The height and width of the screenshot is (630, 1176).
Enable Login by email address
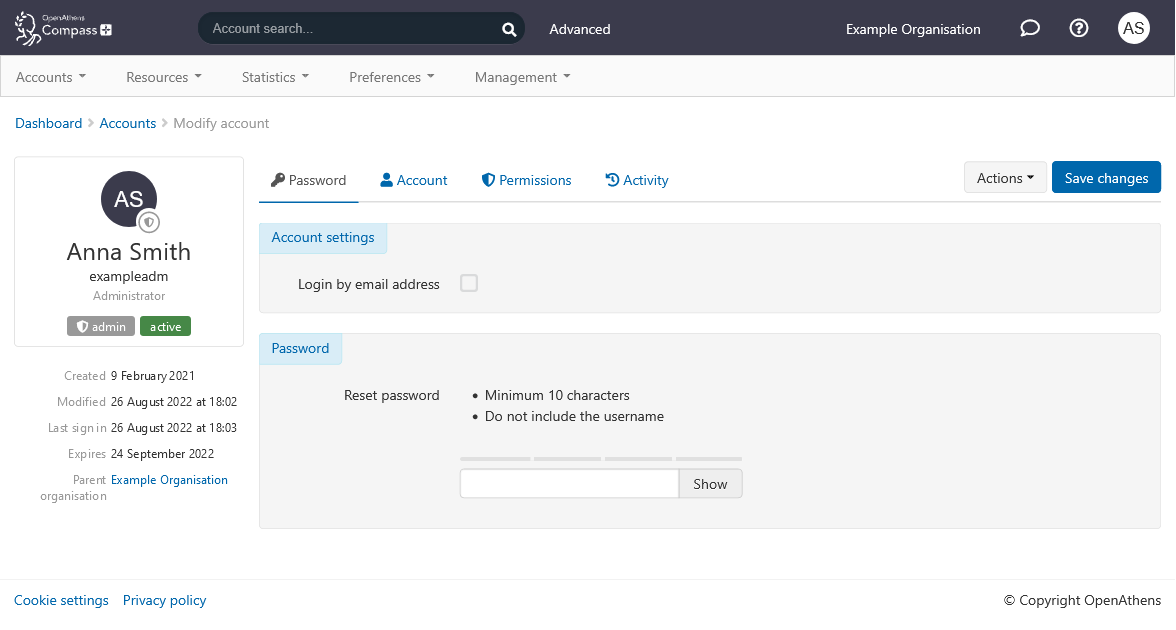468,283
